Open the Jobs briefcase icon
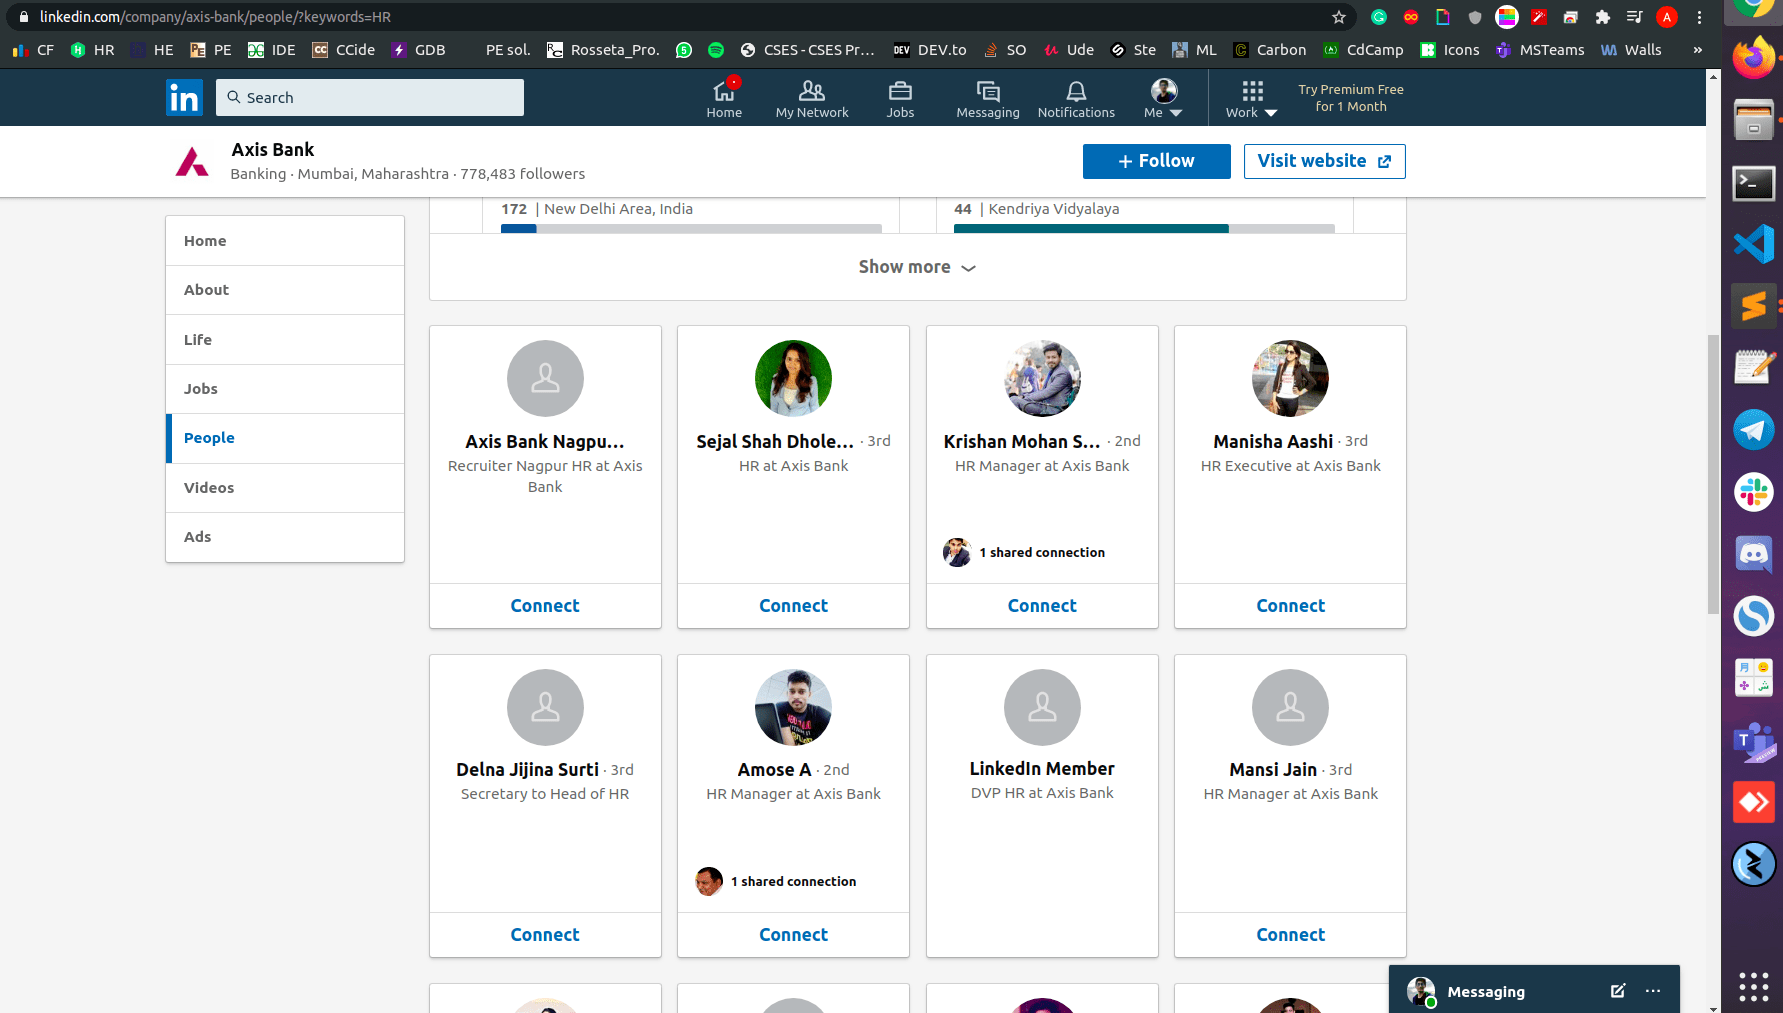1783x1013 pixels. pos(900,99)
